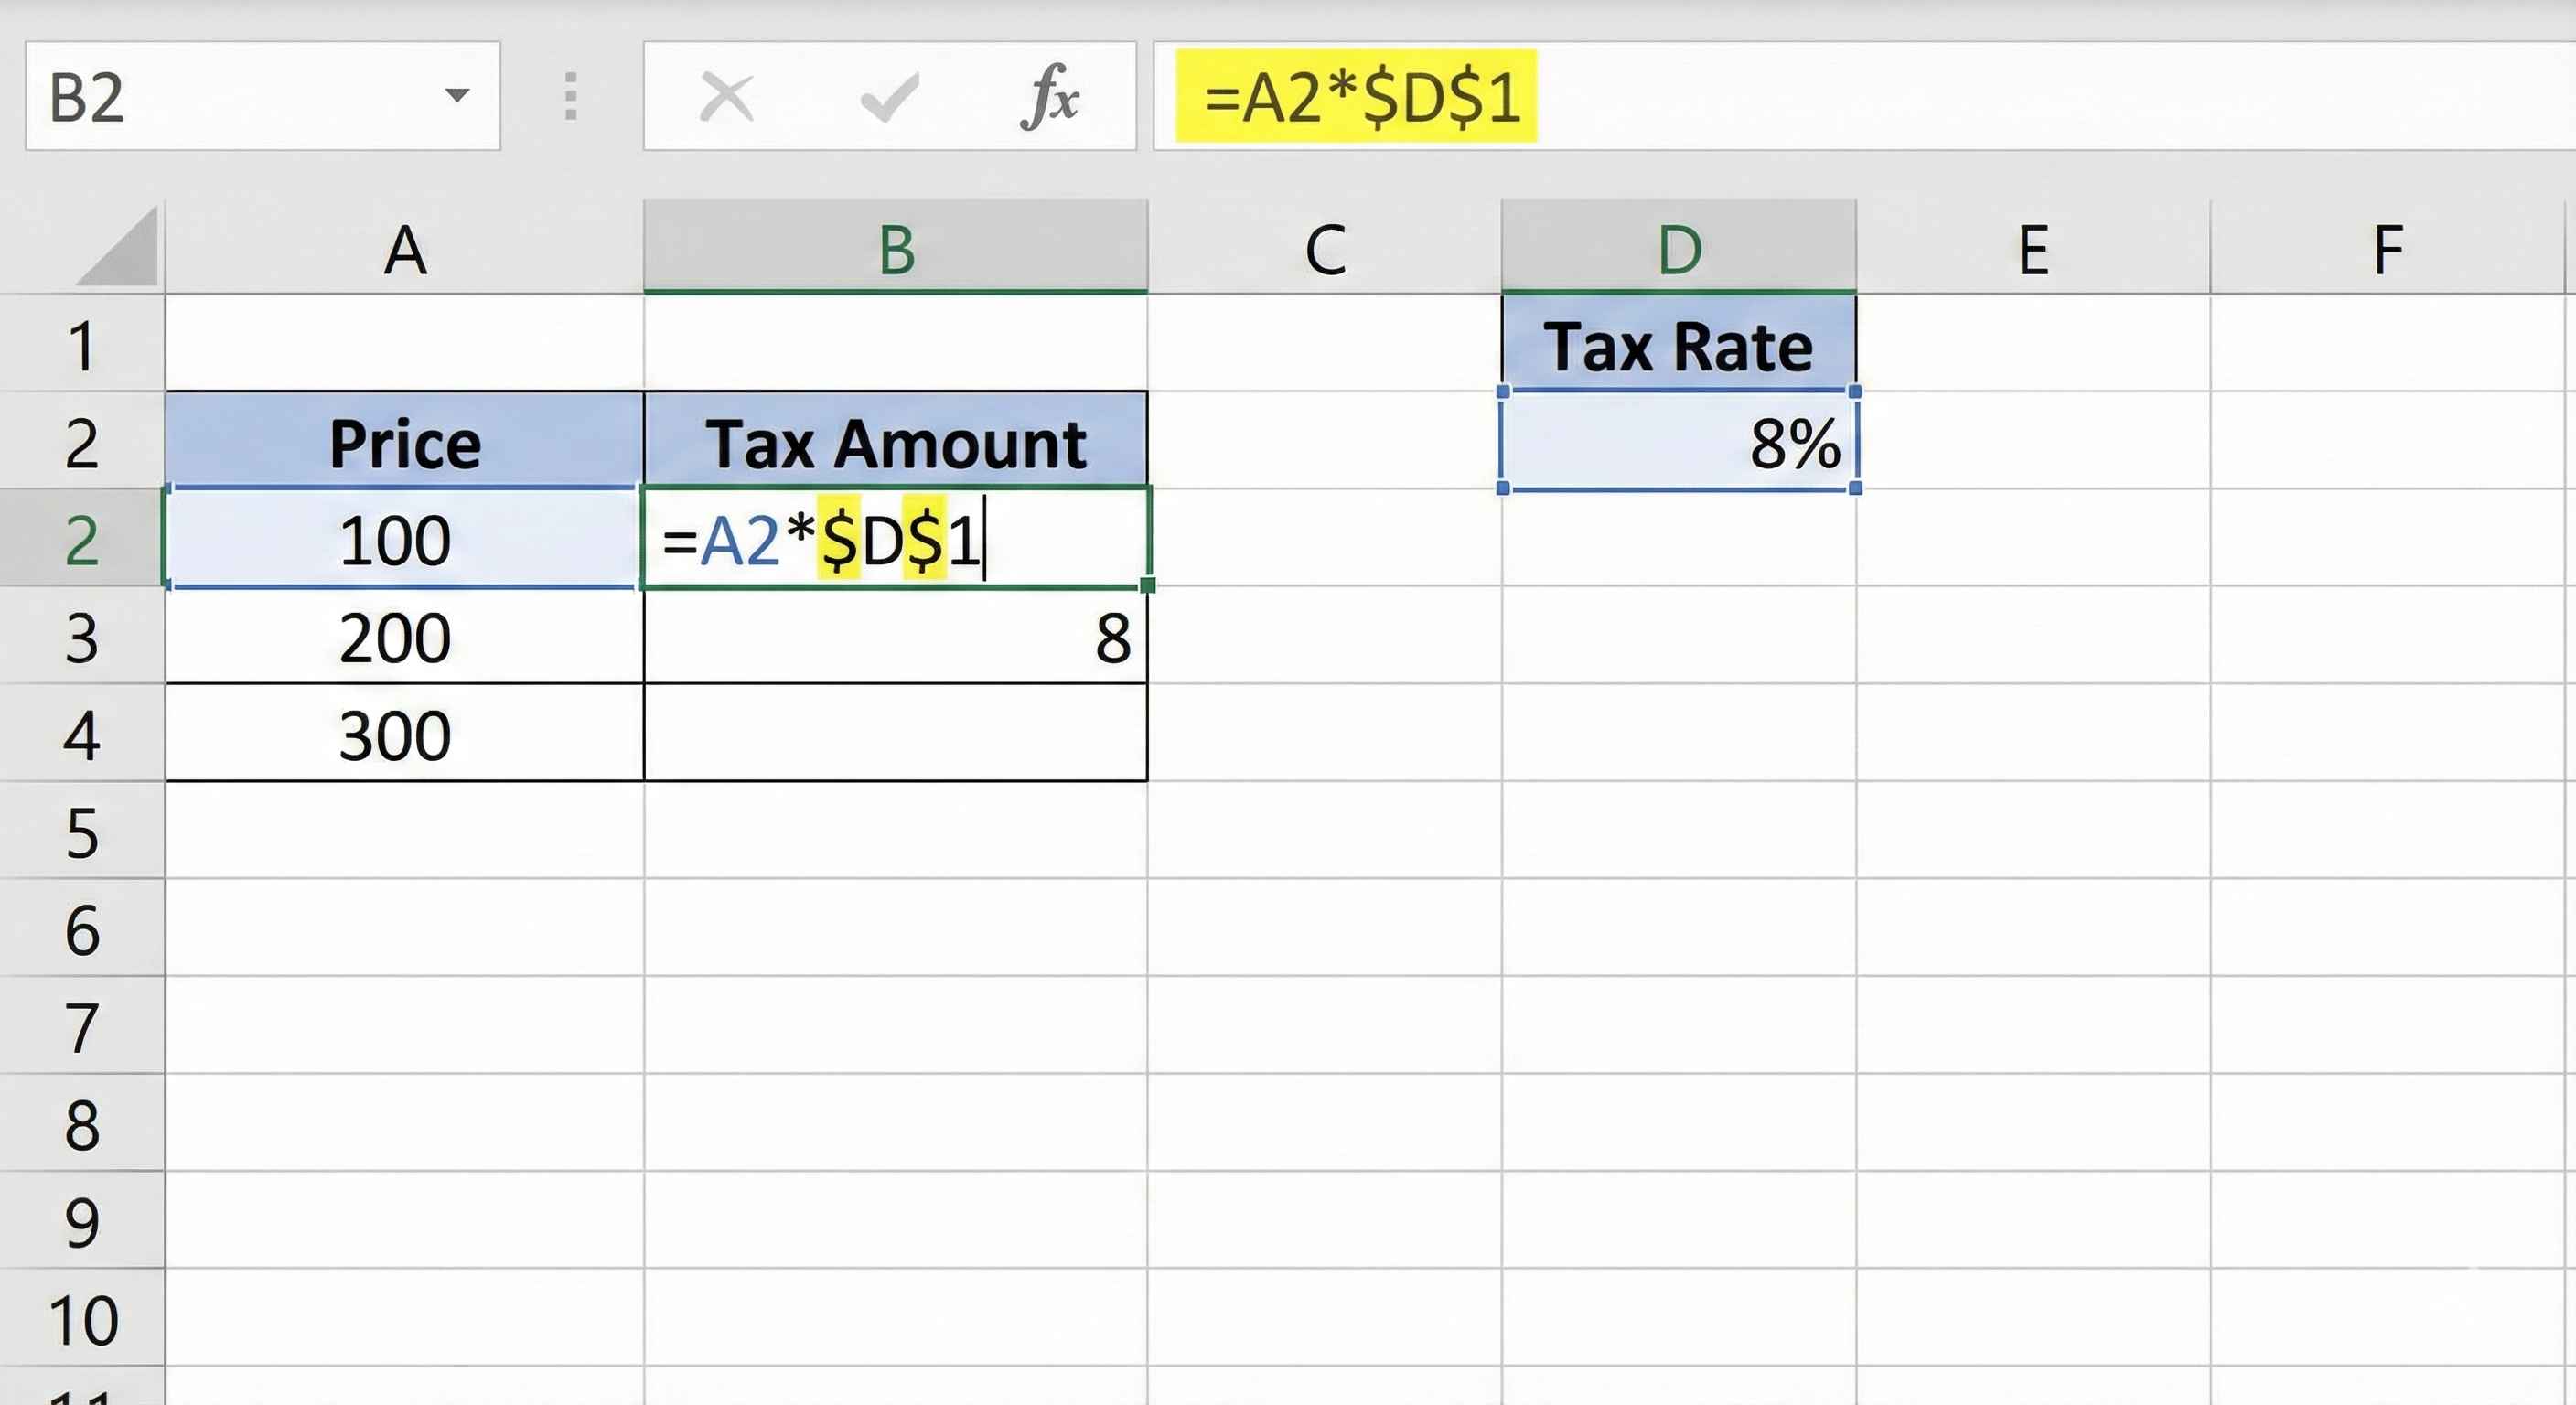Click the highlighted formula =A2*$D$1 in formula bar

[x=1360, y=96]
